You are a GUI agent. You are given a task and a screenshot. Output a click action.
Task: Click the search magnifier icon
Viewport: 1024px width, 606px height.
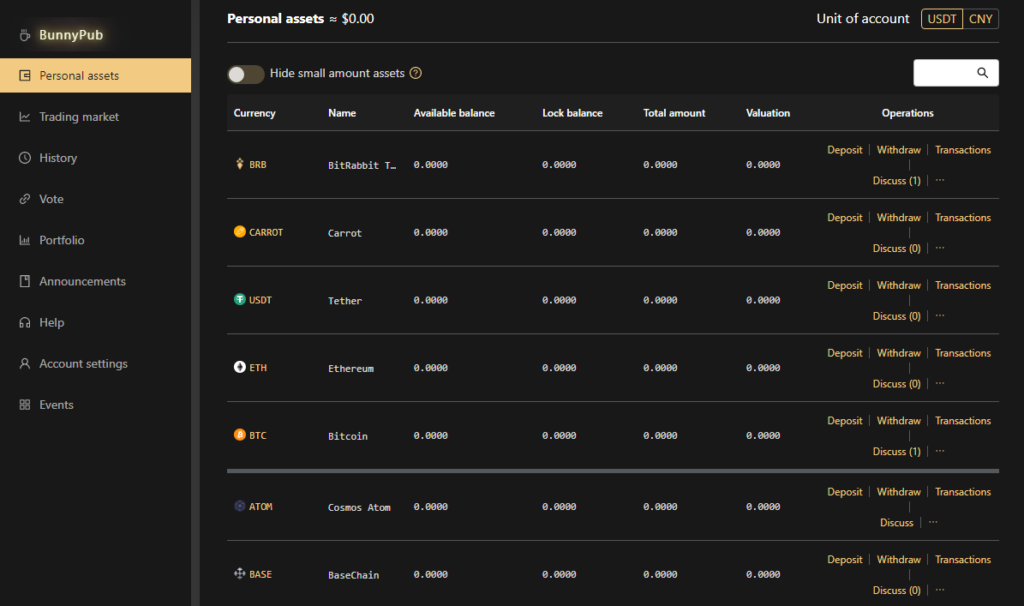click(982, 72)
